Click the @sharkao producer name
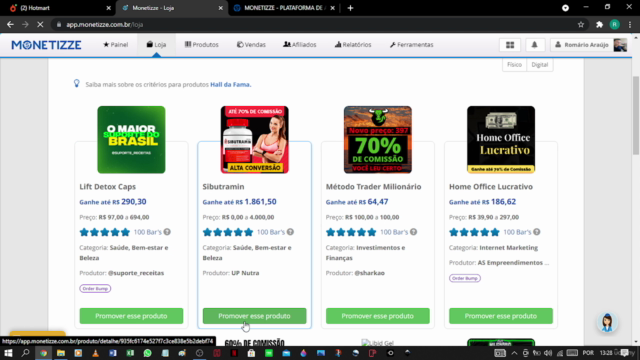This screenshot has width=640, height=360. click(369, 273)
